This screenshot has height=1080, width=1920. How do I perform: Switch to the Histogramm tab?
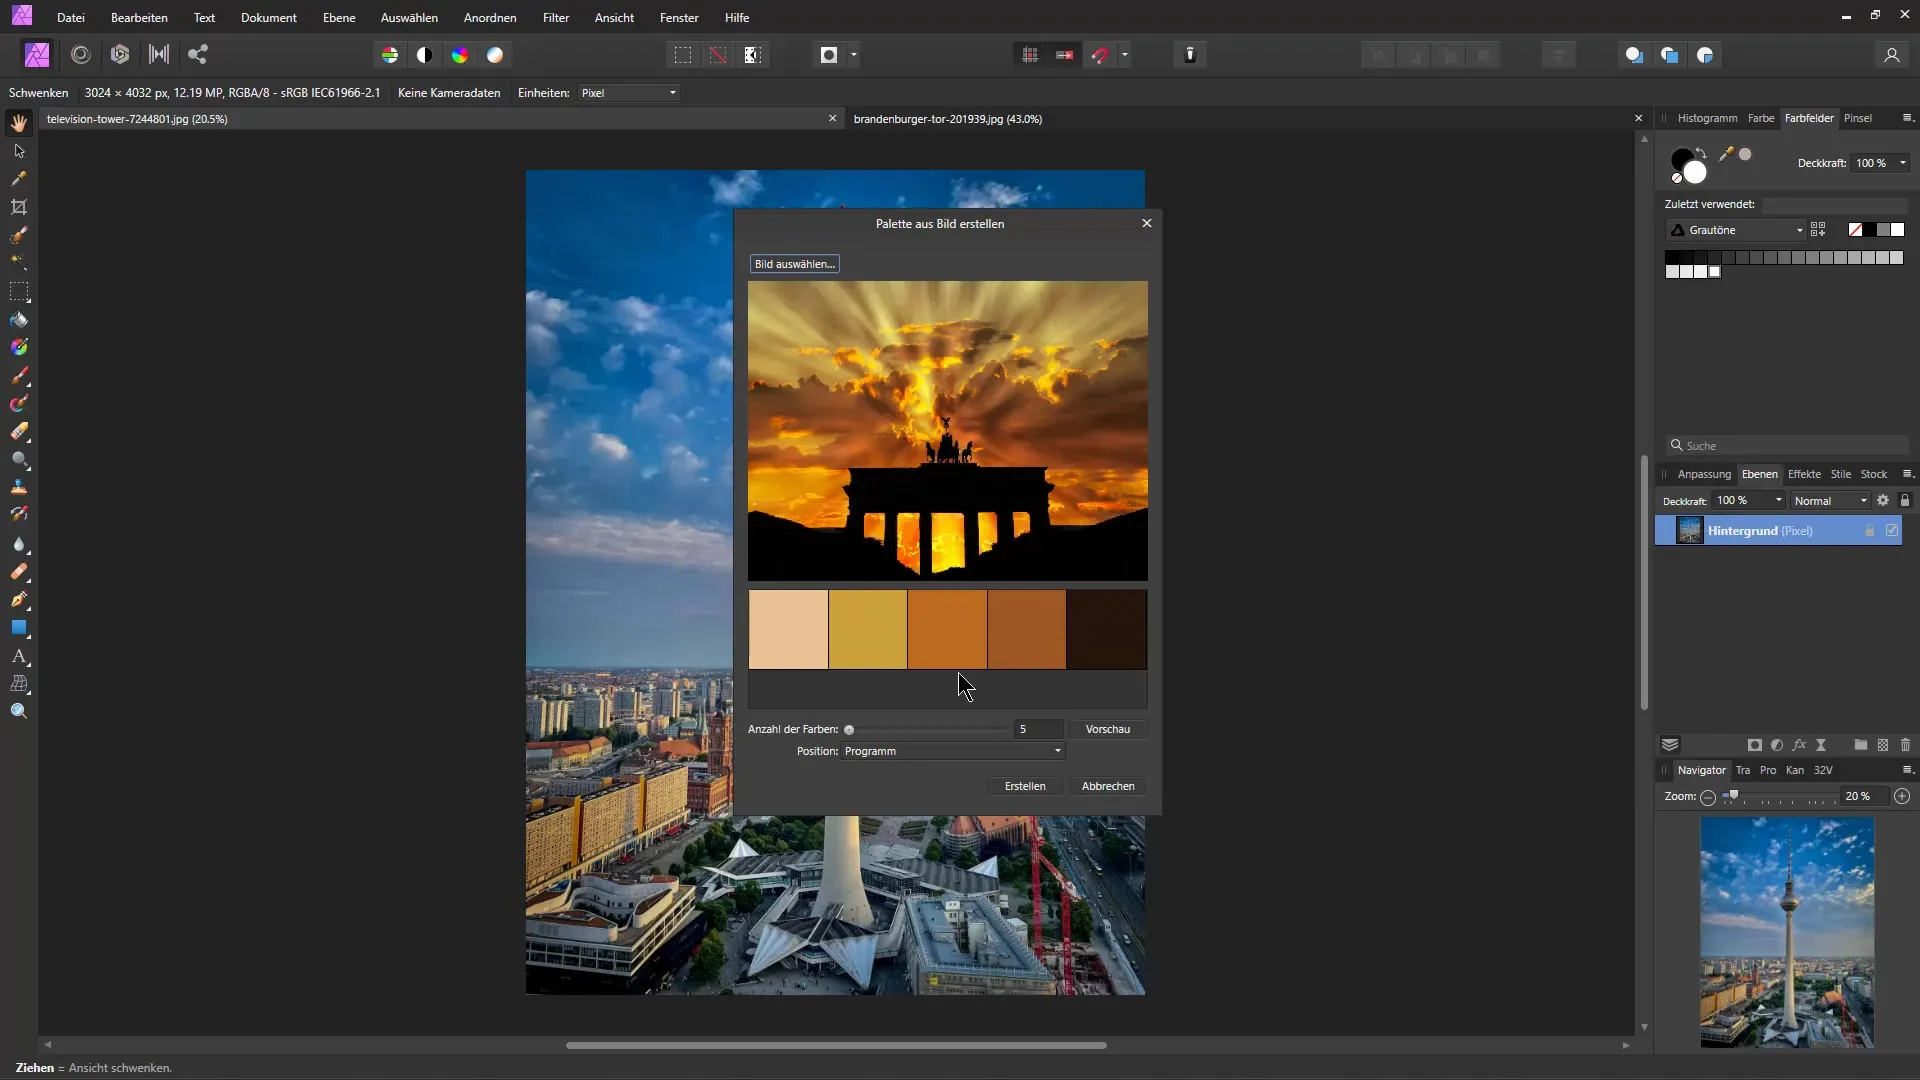coord(1707,118)
